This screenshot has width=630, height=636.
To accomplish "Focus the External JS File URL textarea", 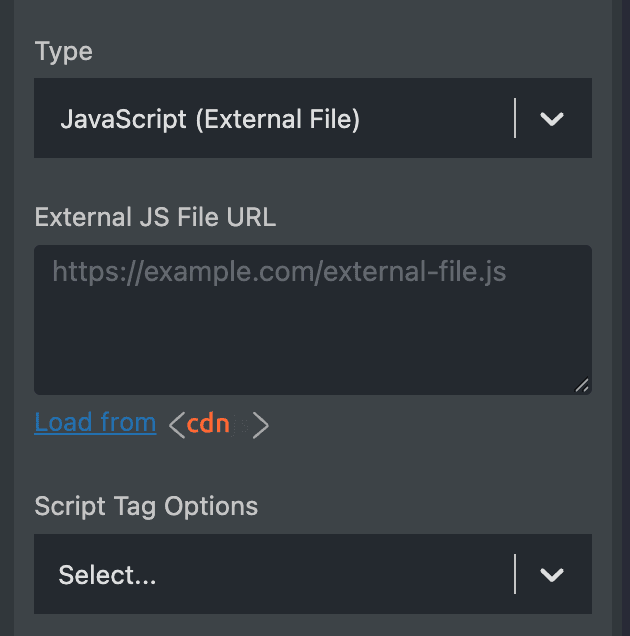I will 313,320.
